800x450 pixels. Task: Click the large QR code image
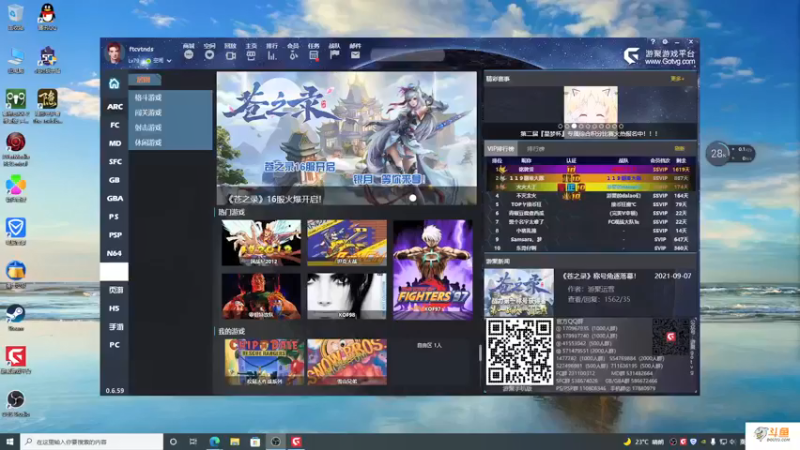[519, 352]
